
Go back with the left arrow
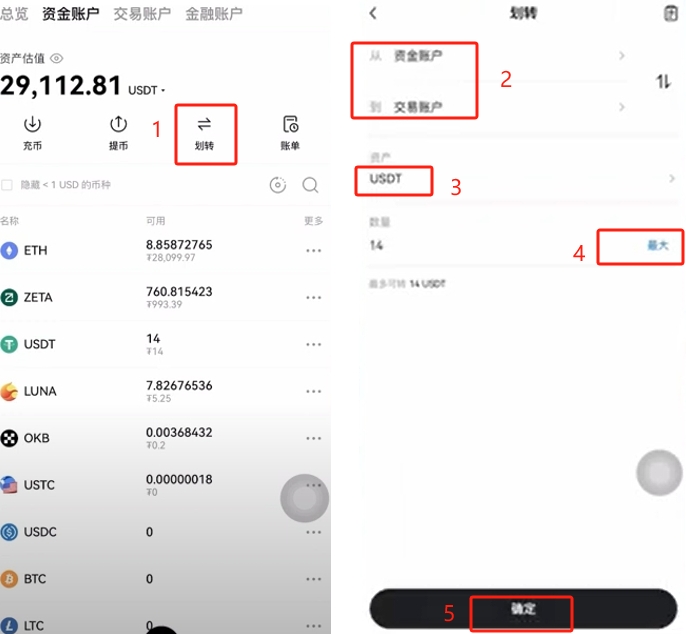click(x=373, y=13)
